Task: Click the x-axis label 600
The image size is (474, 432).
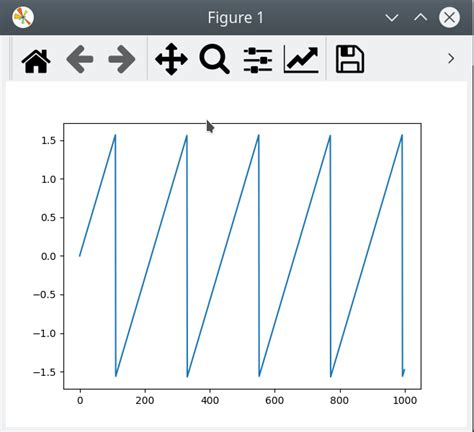Action: pos(274,400)
